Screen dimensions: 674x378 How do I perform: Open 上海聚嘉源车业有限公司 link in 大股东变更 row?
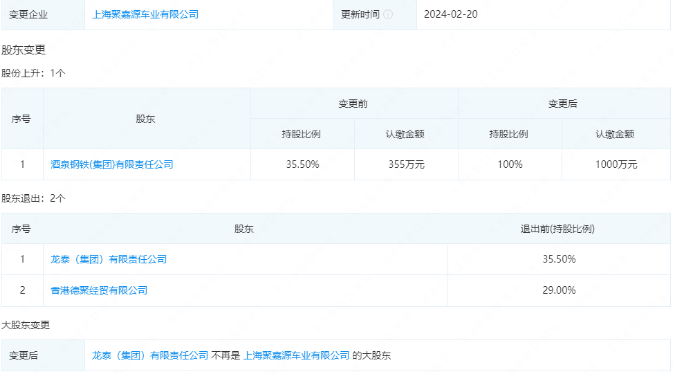tap(297, 356)
